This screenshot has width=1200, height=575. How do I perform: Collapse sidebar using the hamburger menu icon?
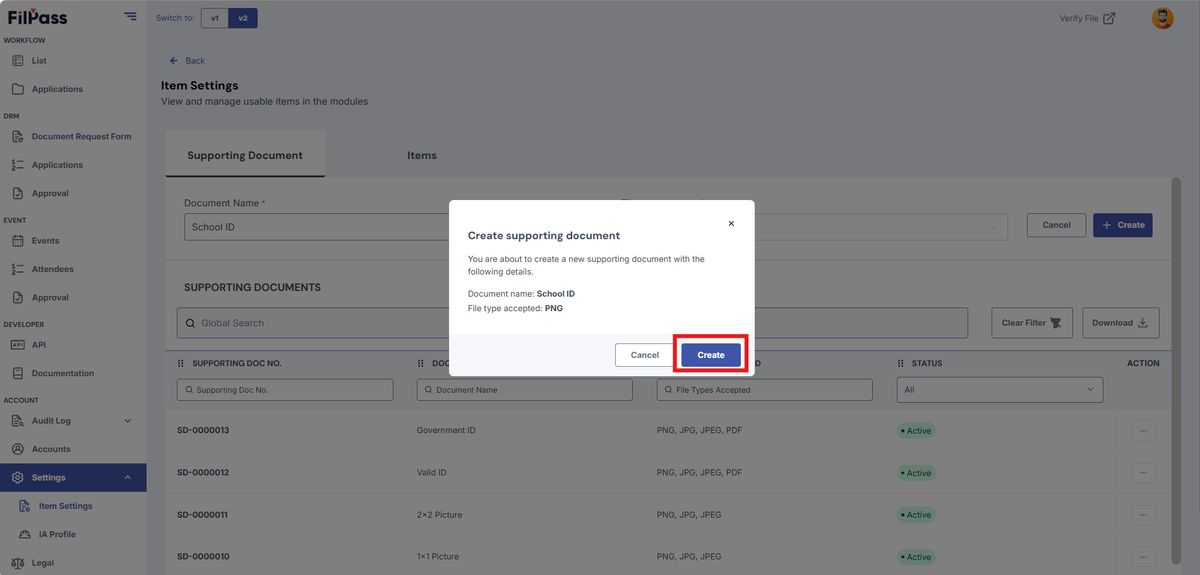130,17
